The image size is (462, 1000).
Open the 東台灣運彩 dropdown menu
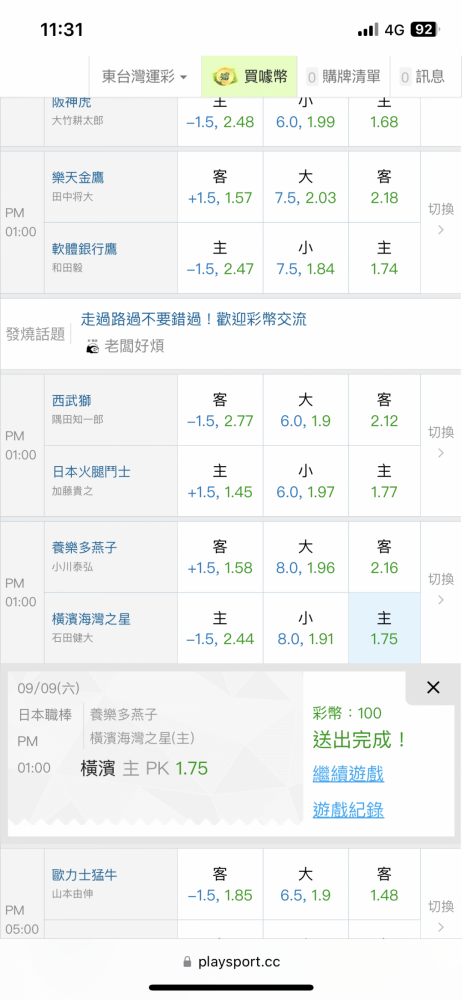click(145, 77)
